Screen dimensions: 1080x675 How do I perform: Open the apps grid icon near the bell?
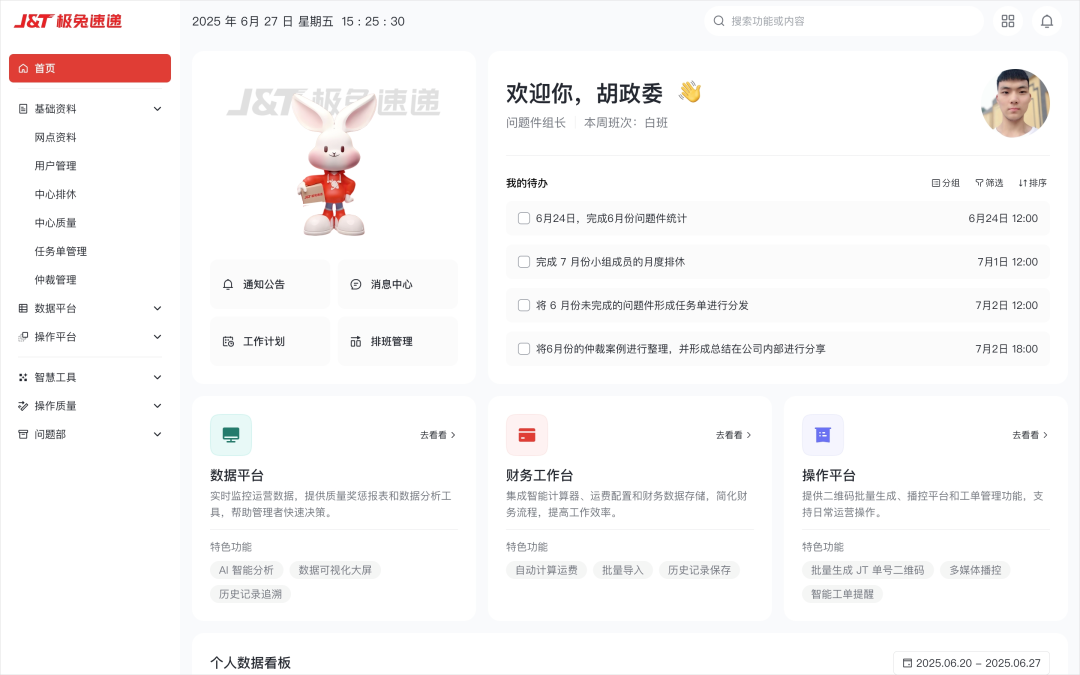1007,20
